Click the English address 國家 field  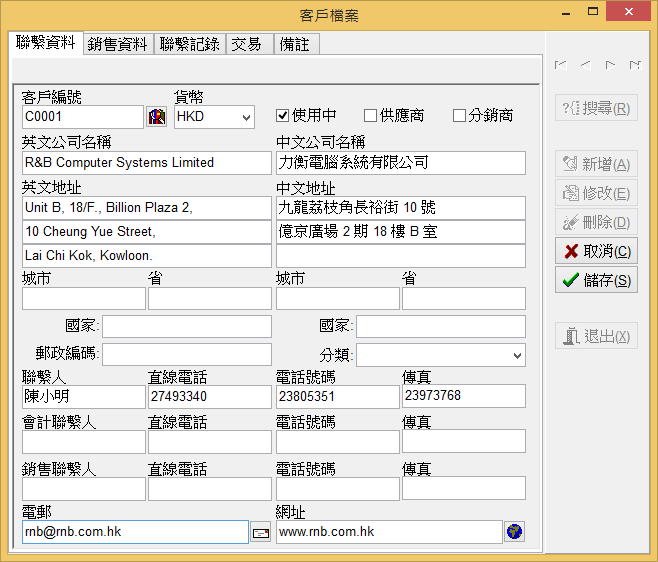[187, 327]
